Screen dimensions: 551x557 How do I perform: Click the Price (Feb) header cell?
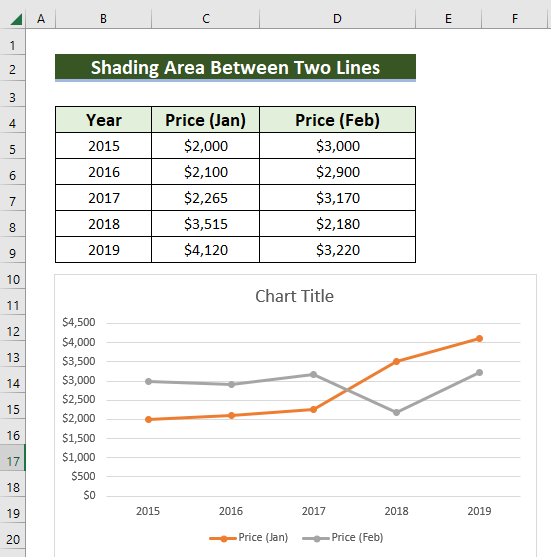point(337,120)
